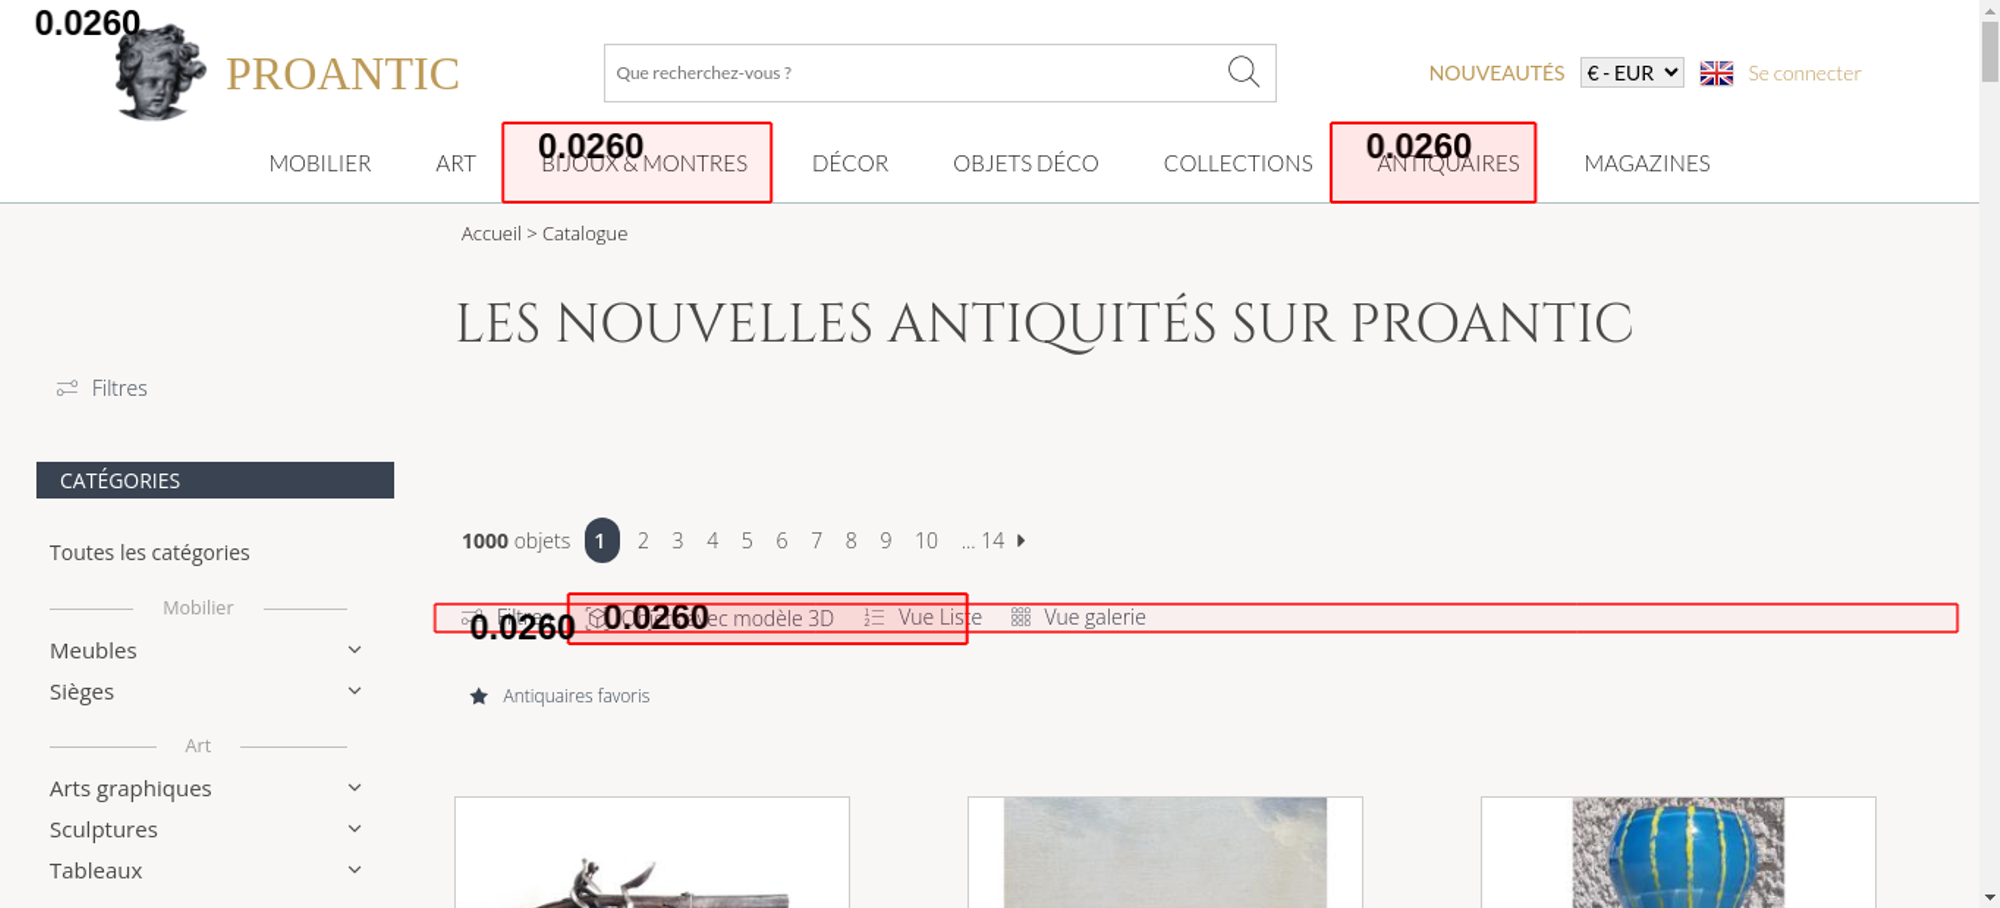Viewport: 2000px width, 908px height.
Task: Expand the Meubles category
Action: [354, 651]
